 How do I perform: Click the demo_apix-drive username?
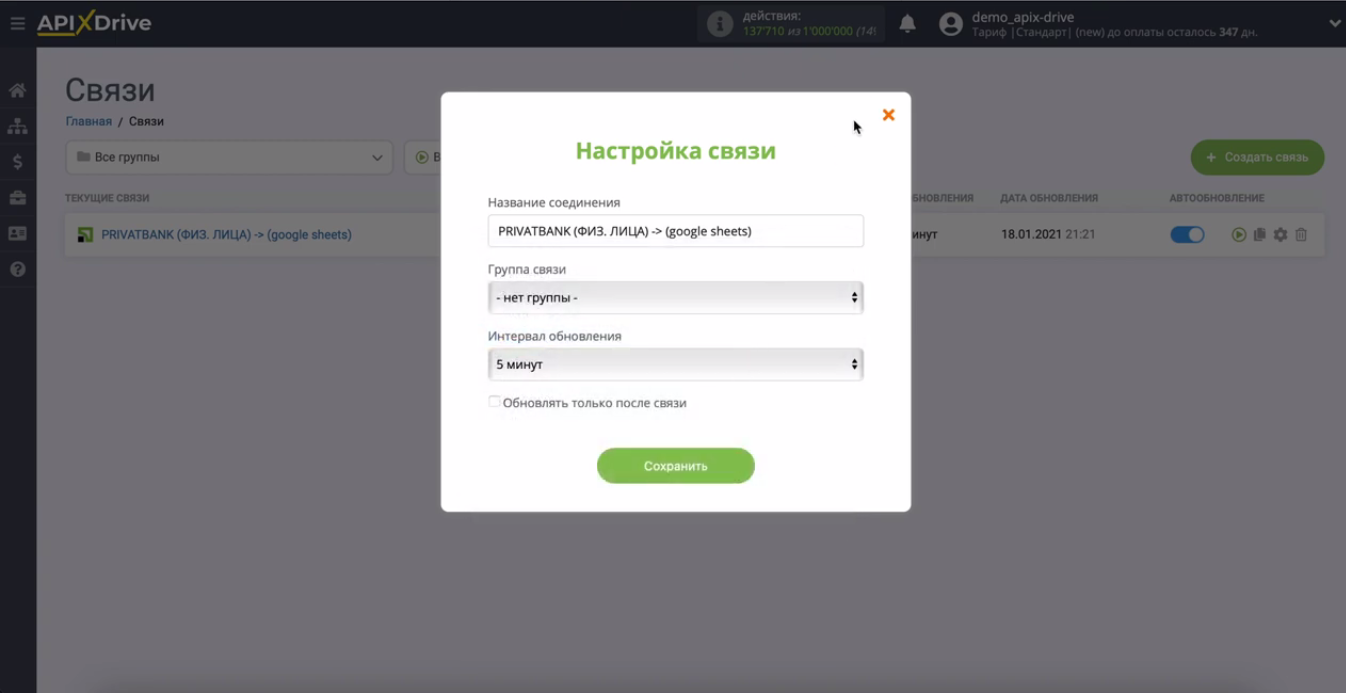(x=1023, y=17)
